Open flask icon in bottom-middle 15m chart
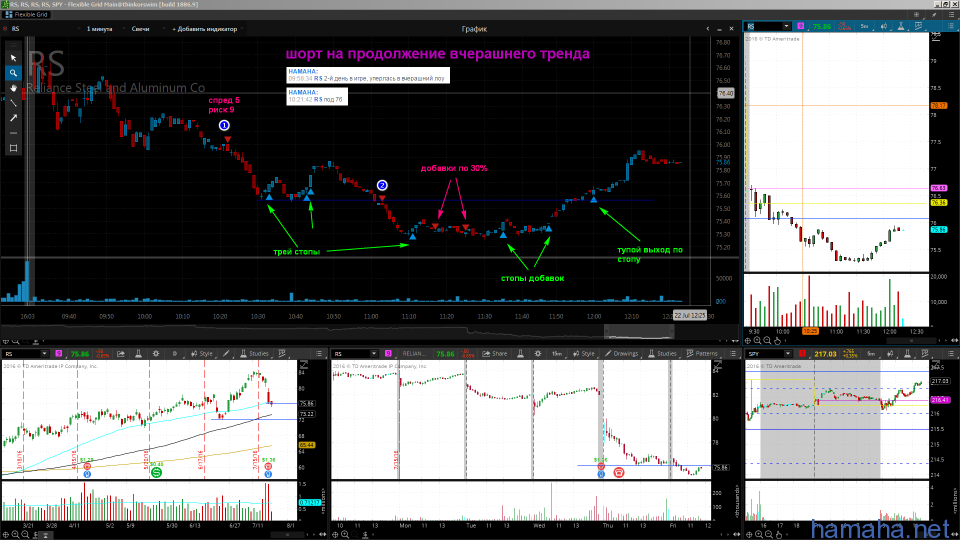 [x=520, y=354]
